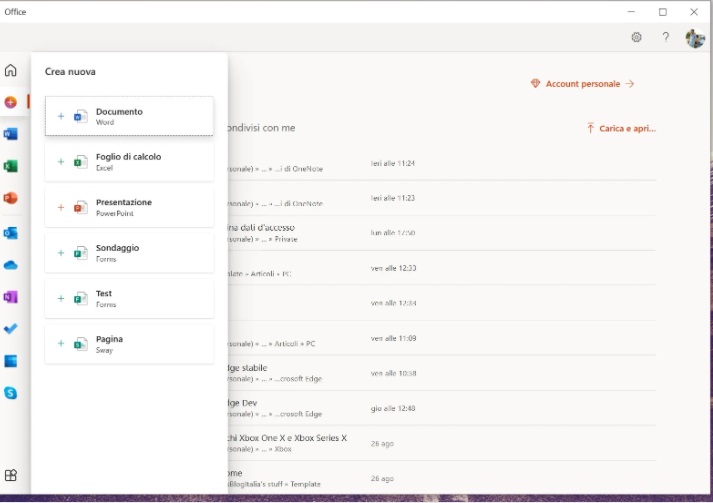The image size is (713, 503).
Task: Open the 'dge Dev' document row
Action: point(441,408)
